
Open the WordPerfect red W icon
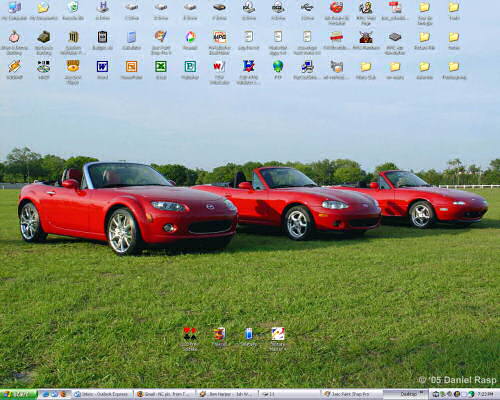click(x=219, y=72)
